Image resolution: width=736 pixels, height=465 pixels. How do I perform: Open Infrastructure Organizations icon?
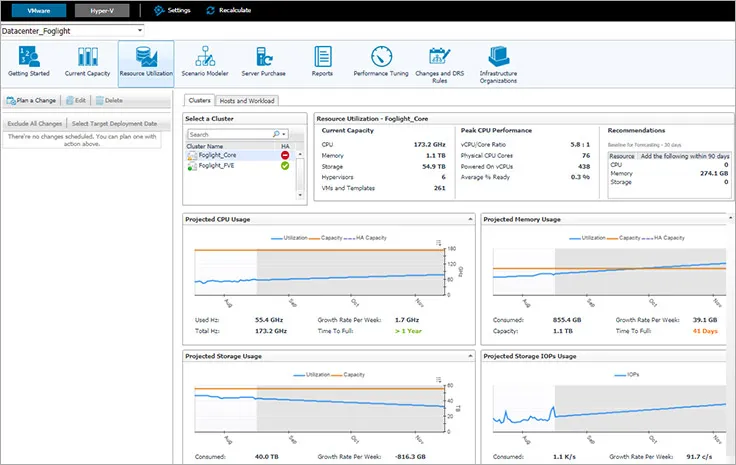[x=498, y=60]
